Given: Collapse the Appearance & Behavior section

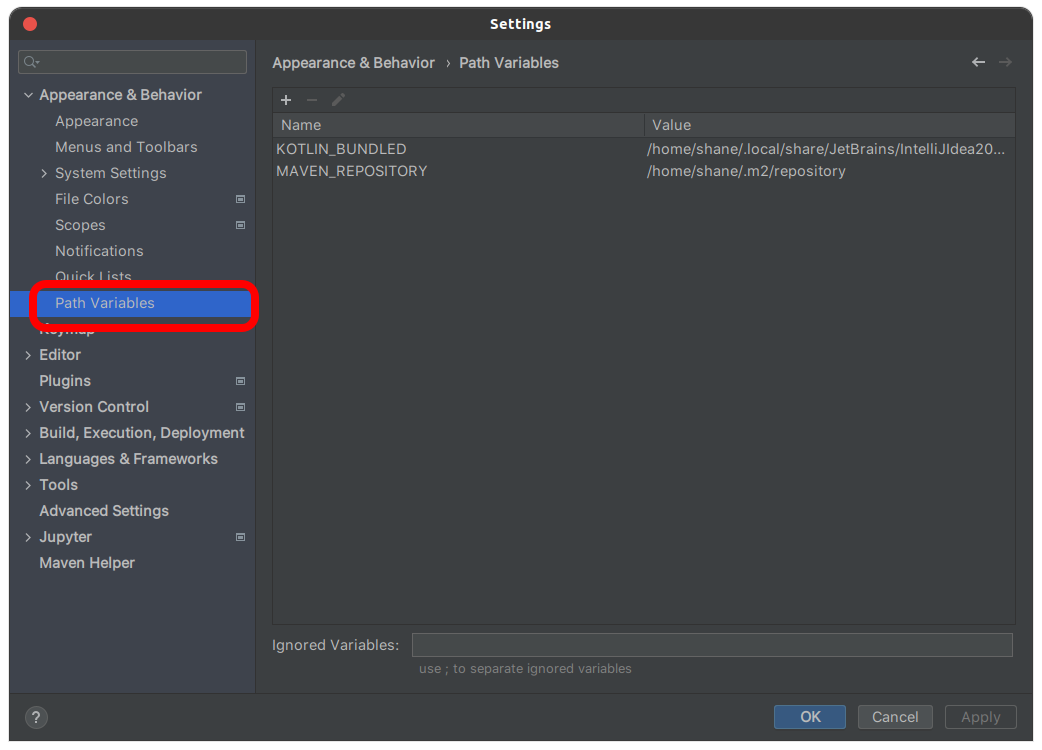Looking at the screenshot, I should pos(28,94).
